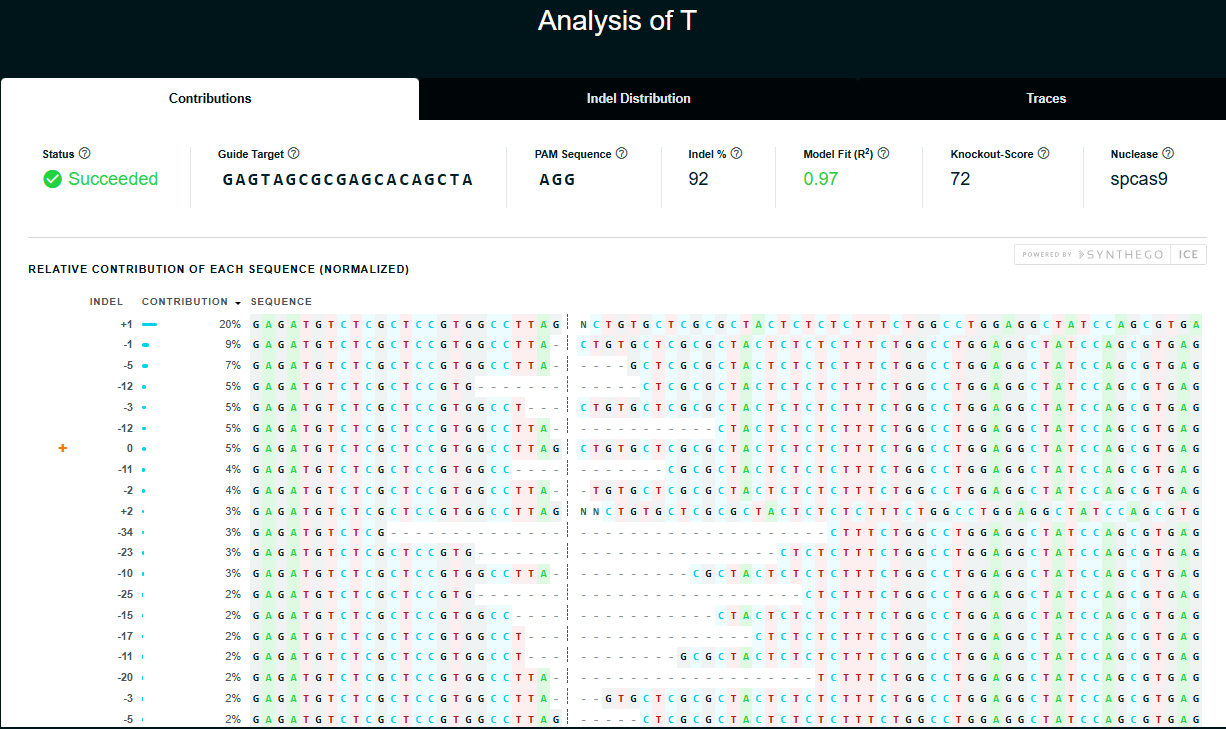Click the INDEL column header
Image resolution: width=1226 pixels, height=729 pixels.
click(x=107, y=301)
